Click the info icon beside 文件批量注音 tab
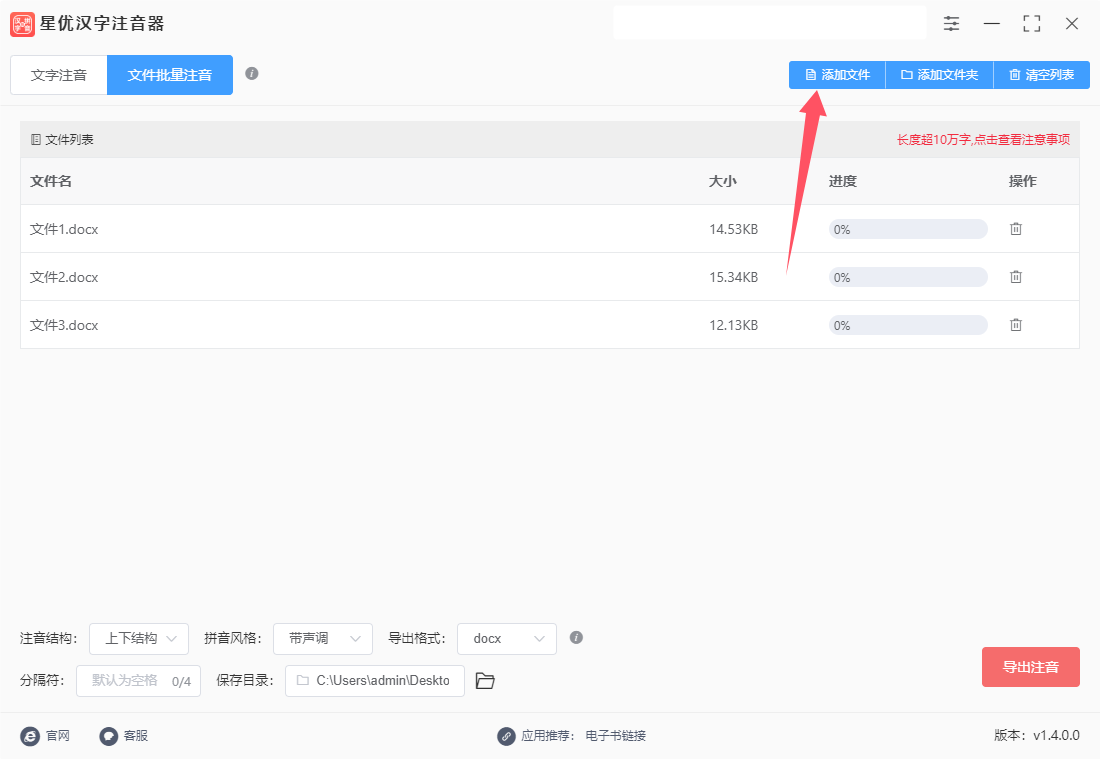 (252, 74)
